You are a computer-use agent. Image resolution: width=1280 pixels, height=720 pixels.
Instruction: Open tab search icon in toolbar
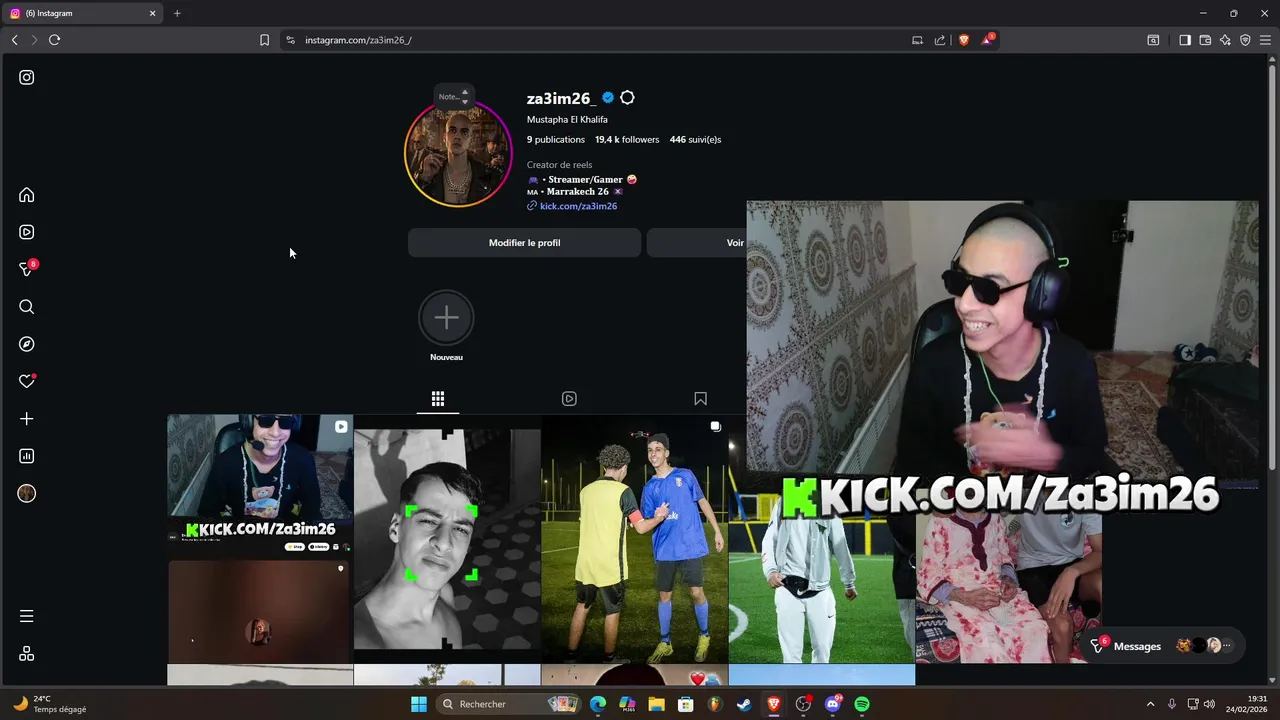point(1153,40)
